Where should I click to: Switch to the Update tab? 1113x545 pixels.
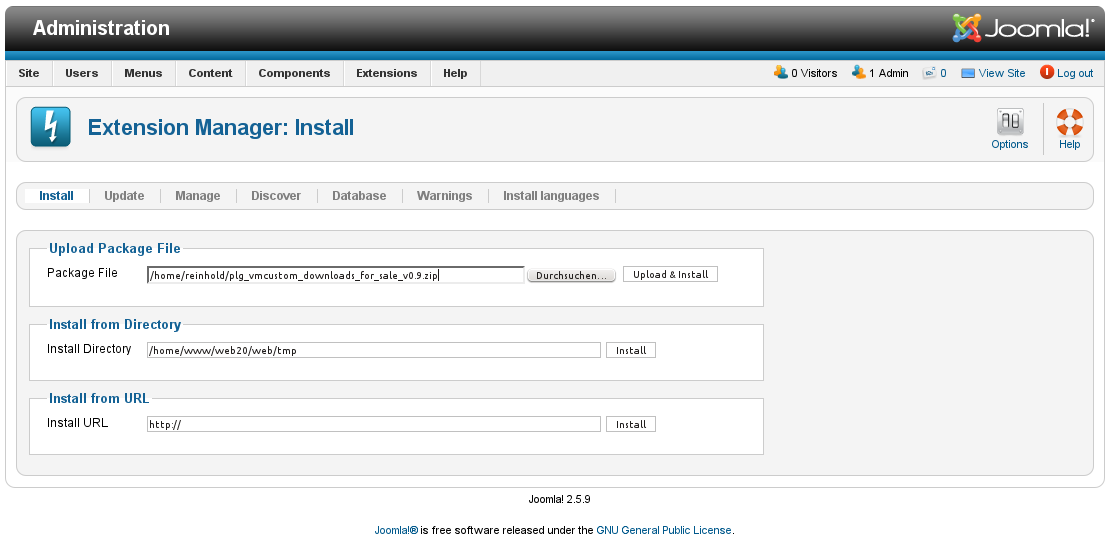[124, 196]
